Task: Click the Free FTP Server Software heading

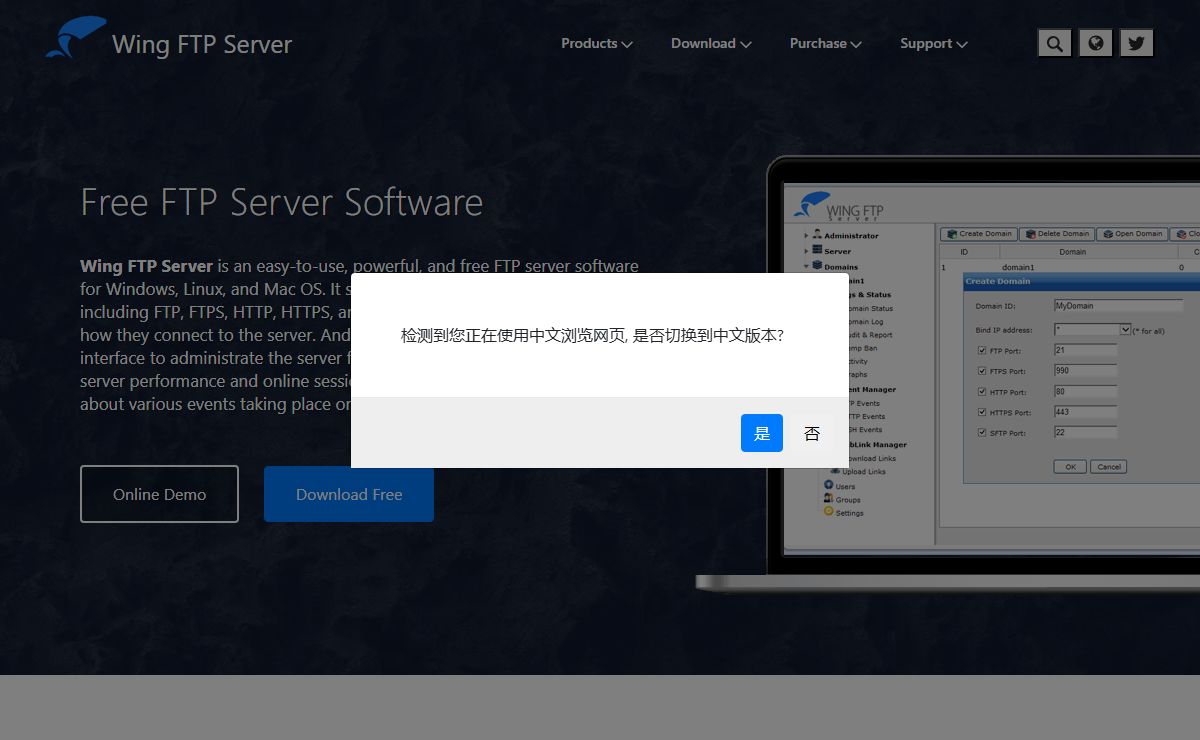Action: 281,202
